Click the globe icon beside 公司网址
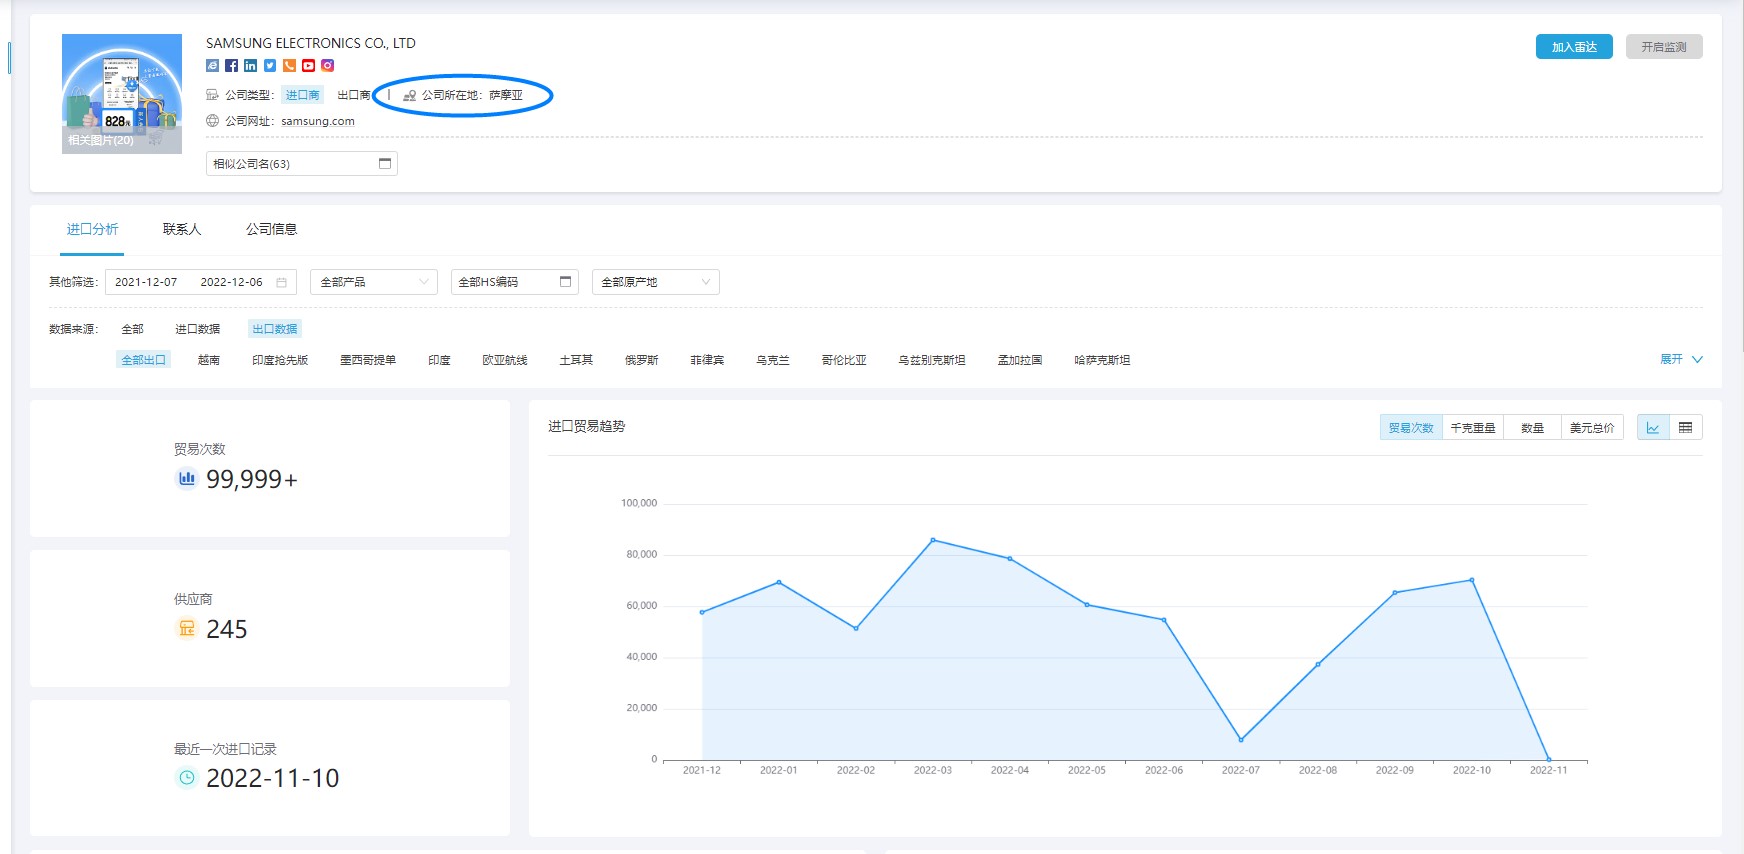 (212, 121)
